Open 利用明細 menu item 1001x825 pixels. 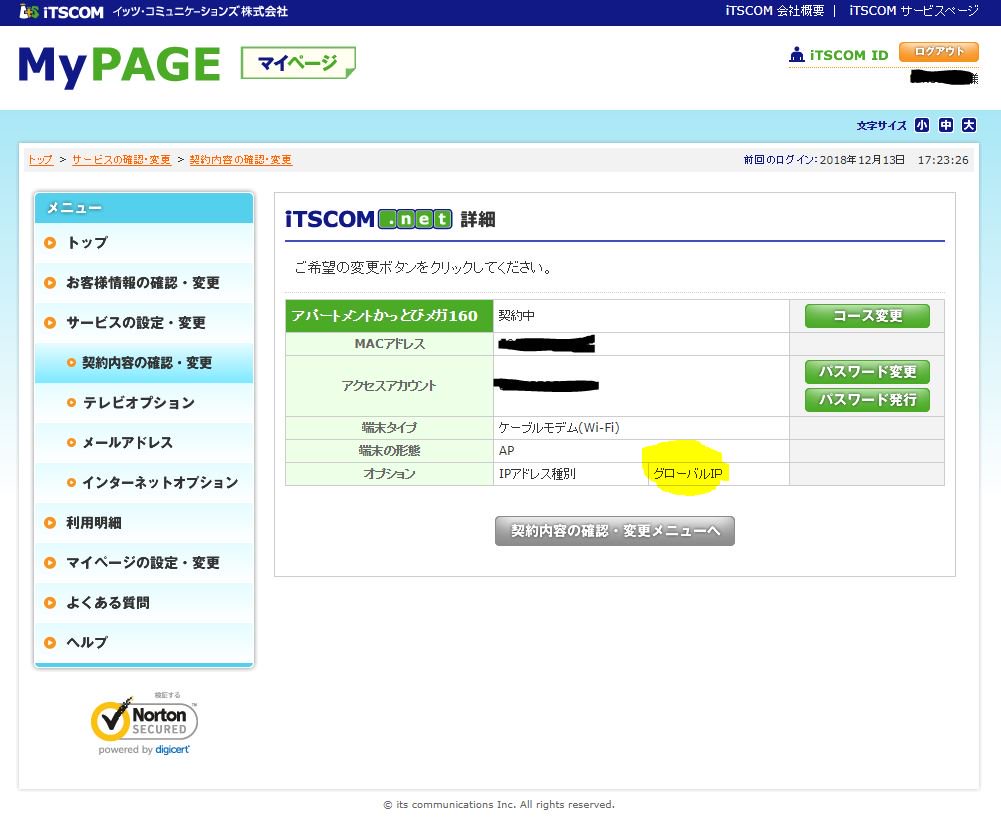(144, 522)
